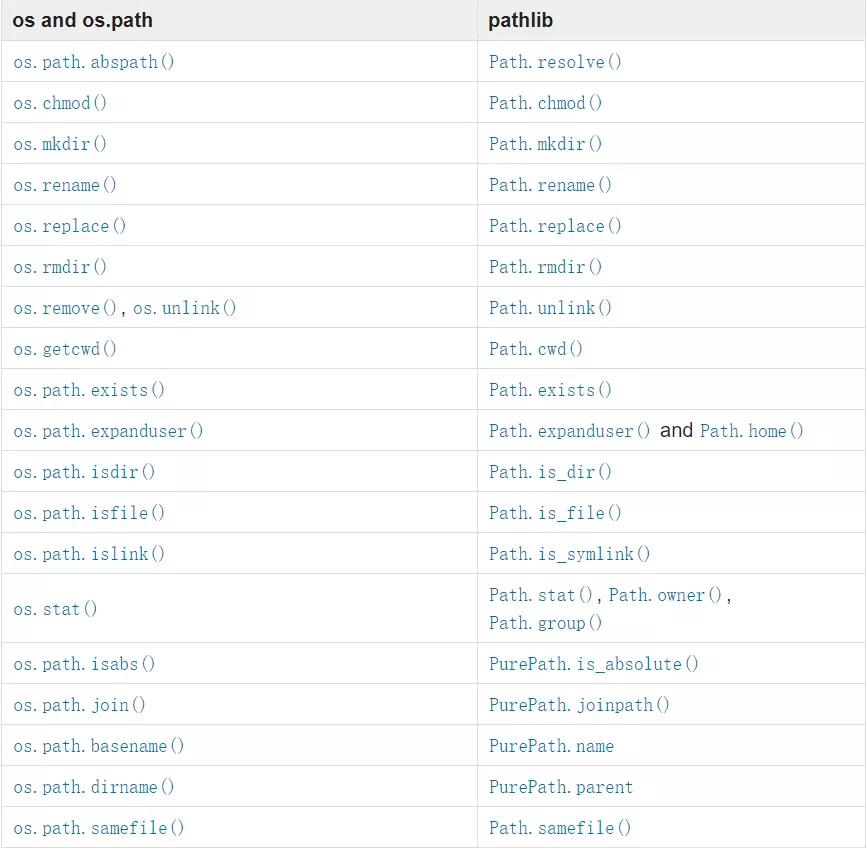
Task: Follow the Path.mkdir() link
Action: (x=546, y=144)
